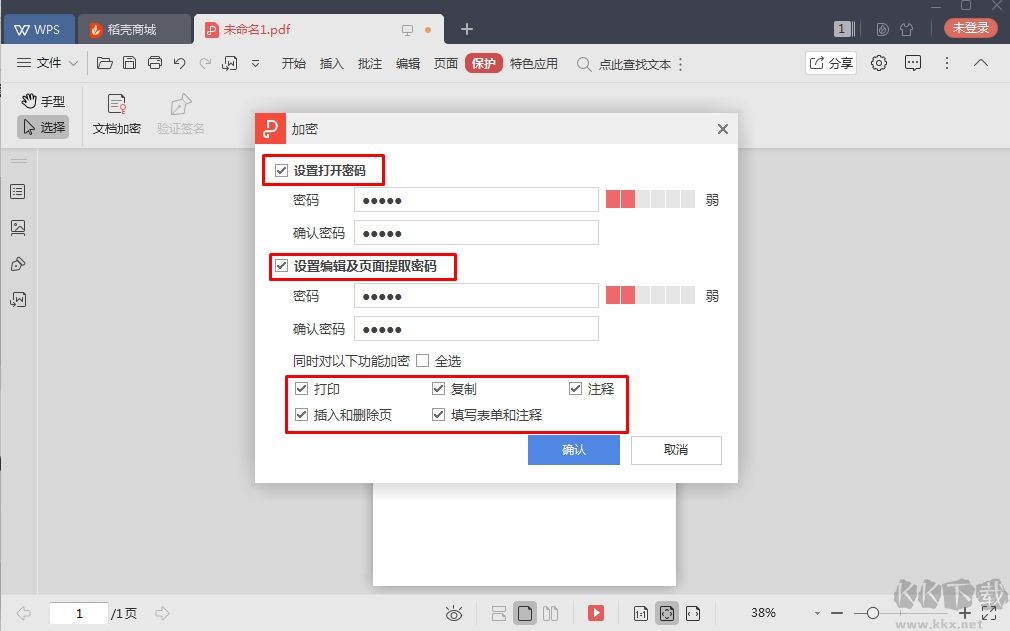Open the annotation pen sidebar icon
This screenshot has width=1010, height=631.
pos(18,264)
